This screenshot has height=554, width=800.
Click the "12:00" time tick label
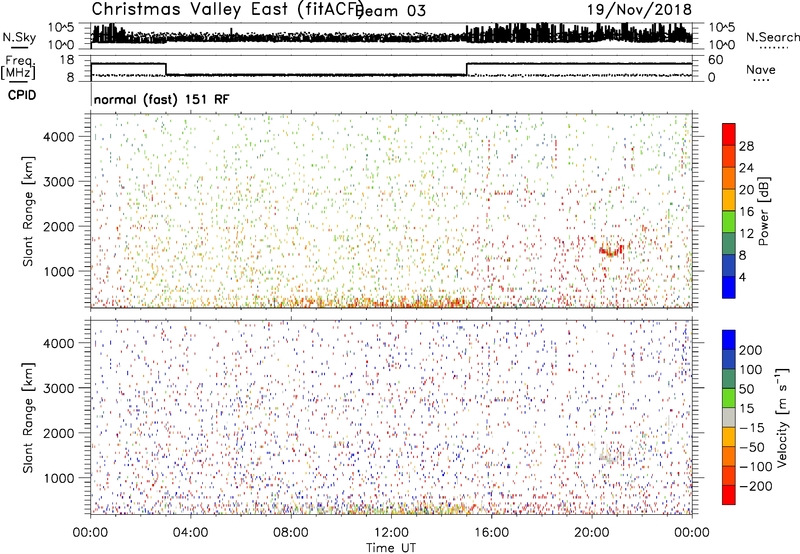(391, 533)
